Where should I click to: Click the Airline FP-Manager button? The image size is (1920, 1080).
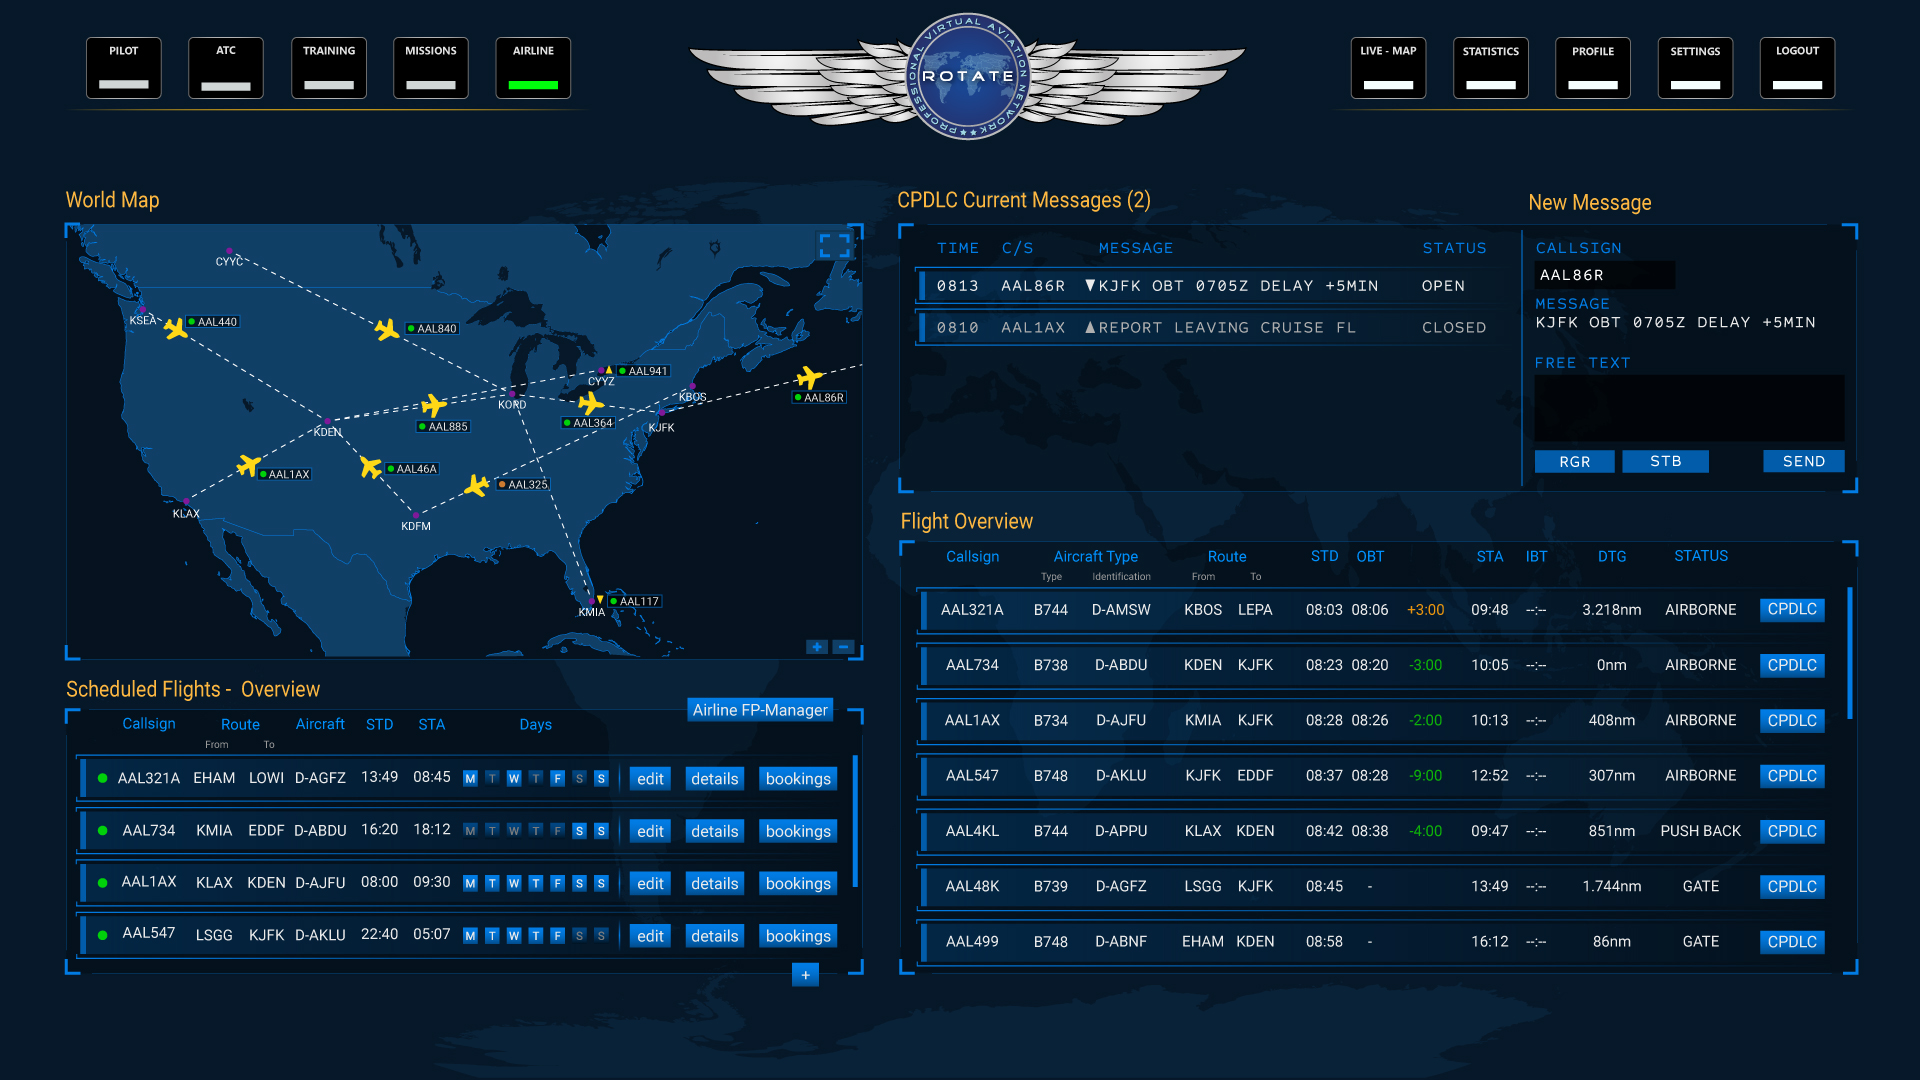(761, 709)
